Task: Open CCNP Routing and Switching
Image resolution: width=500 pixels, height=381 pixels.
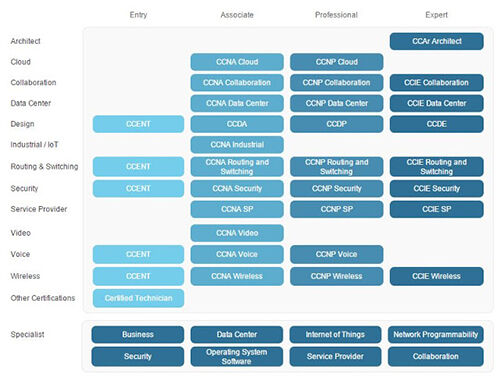Action: (336, 167)
